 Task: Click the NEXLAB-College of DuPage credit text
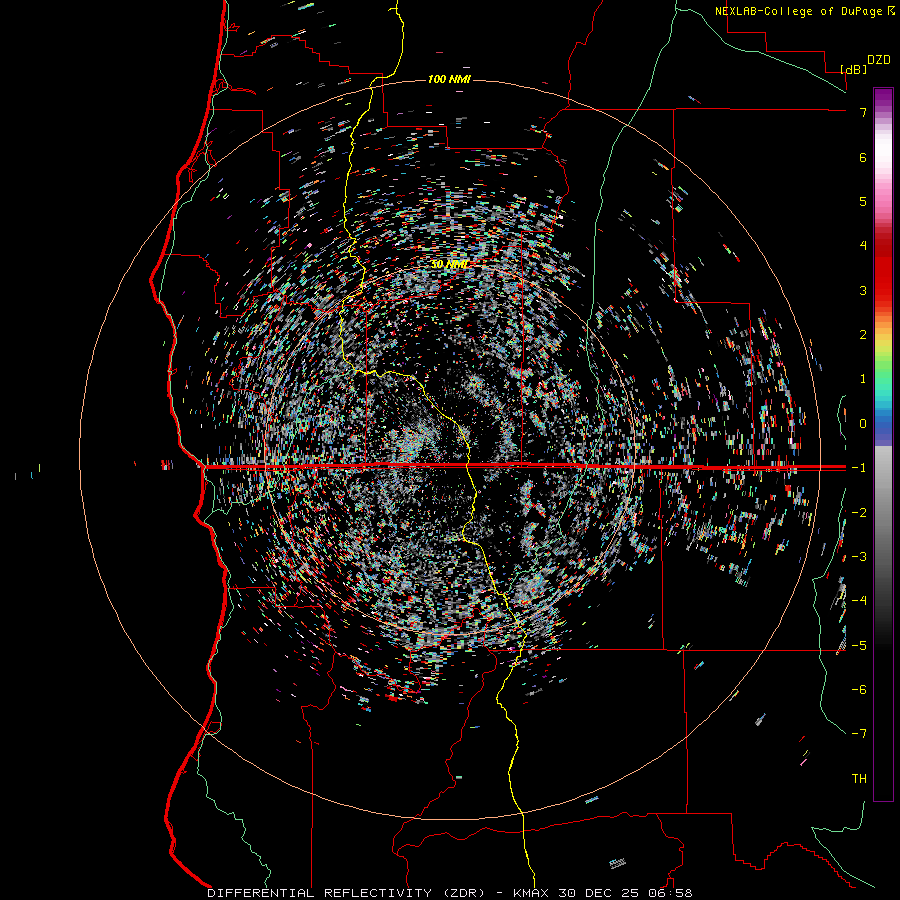pyautogui.click(x=800, y=11)
